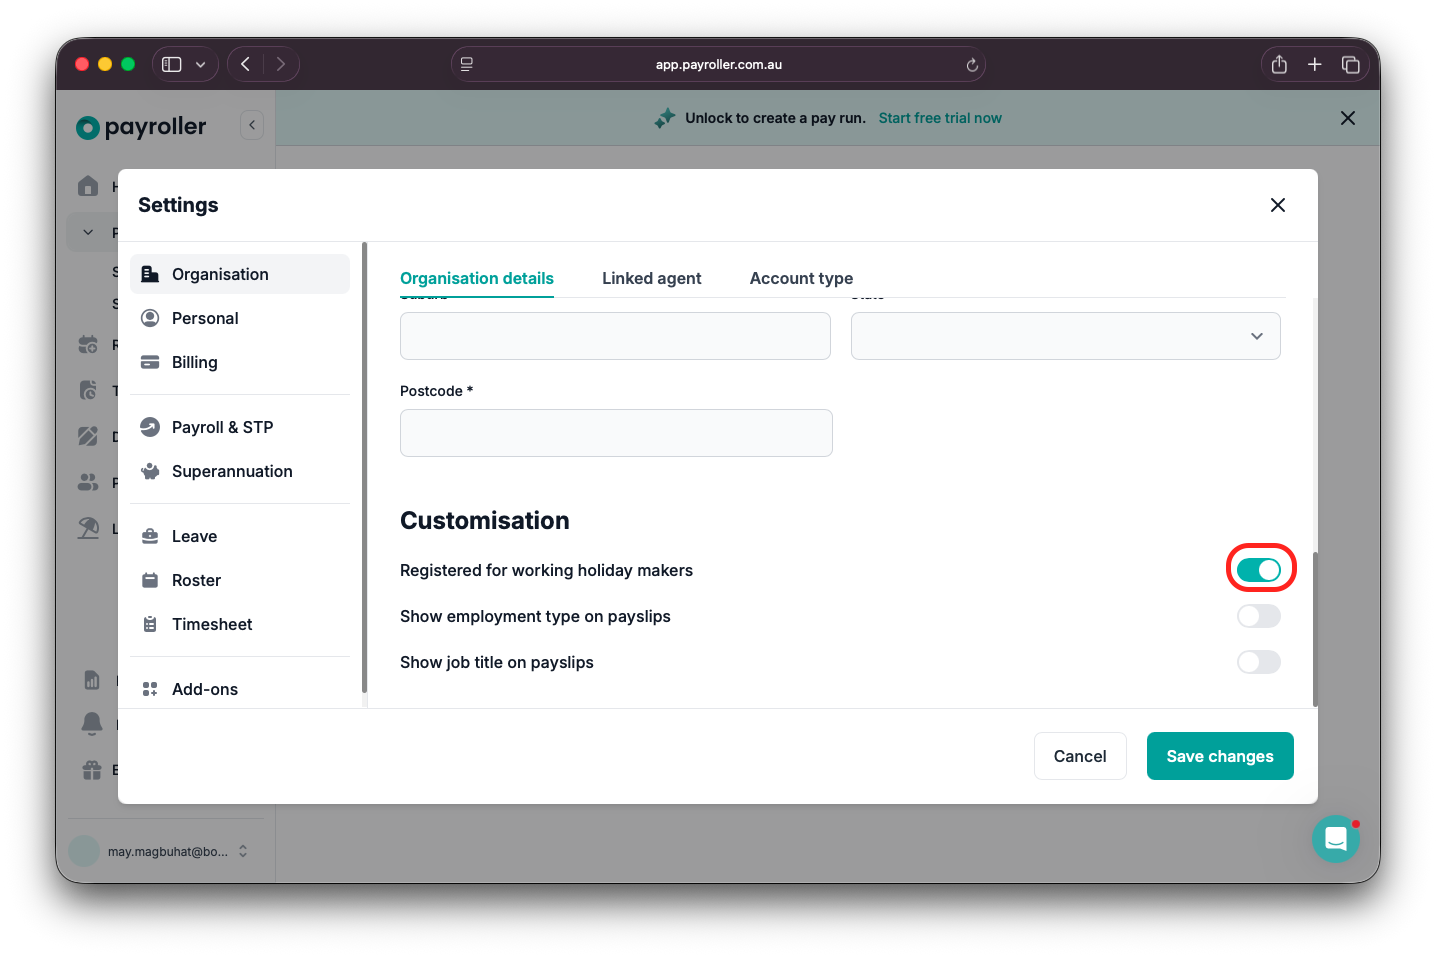Screen dimensions: 1436x957
Task: Enable Show job title on payslips
Action: click(1259, 662)
